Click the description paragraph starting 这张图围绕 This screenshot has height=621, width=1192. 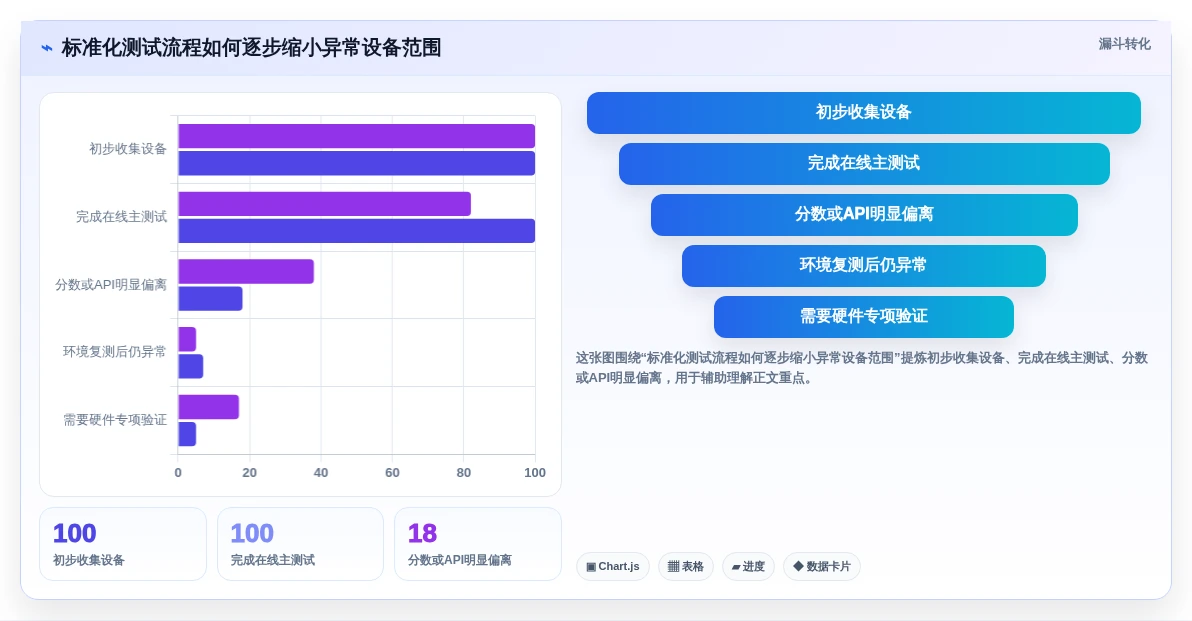point(861,368)
